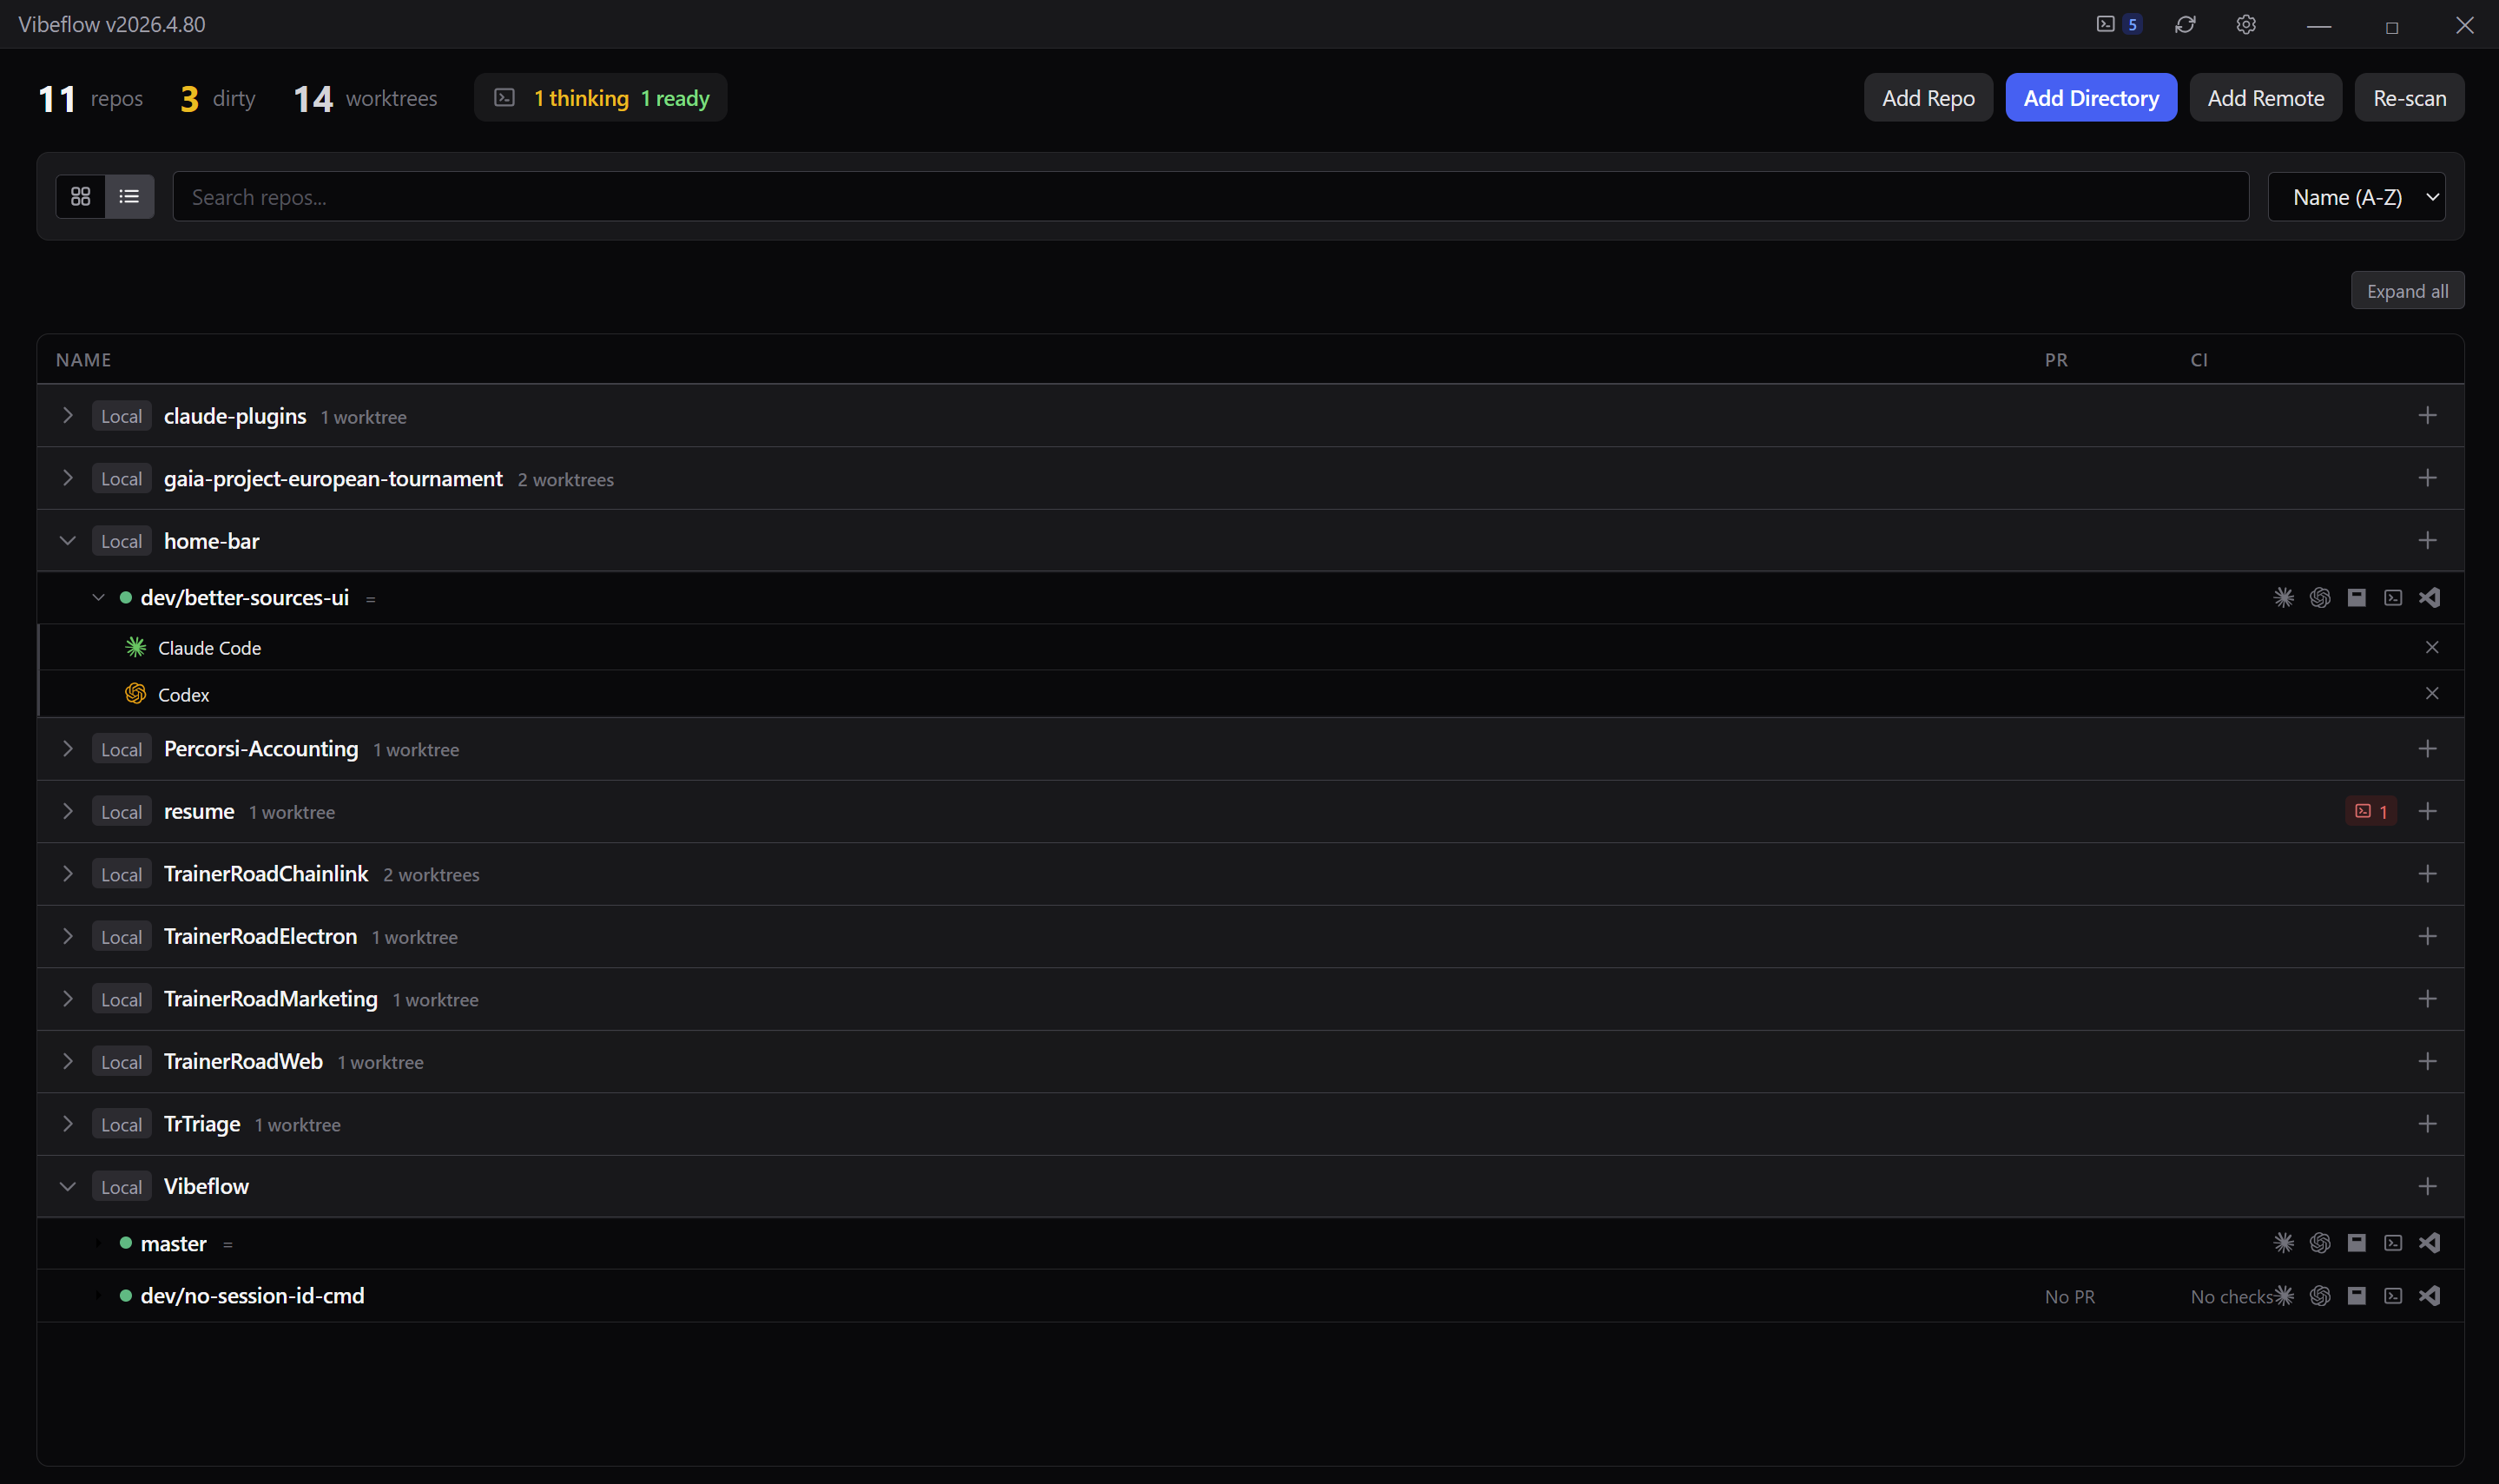Screen dimensions: 2499x1484
Task: Expand the resume repo
Action: (x=68, y=812)
